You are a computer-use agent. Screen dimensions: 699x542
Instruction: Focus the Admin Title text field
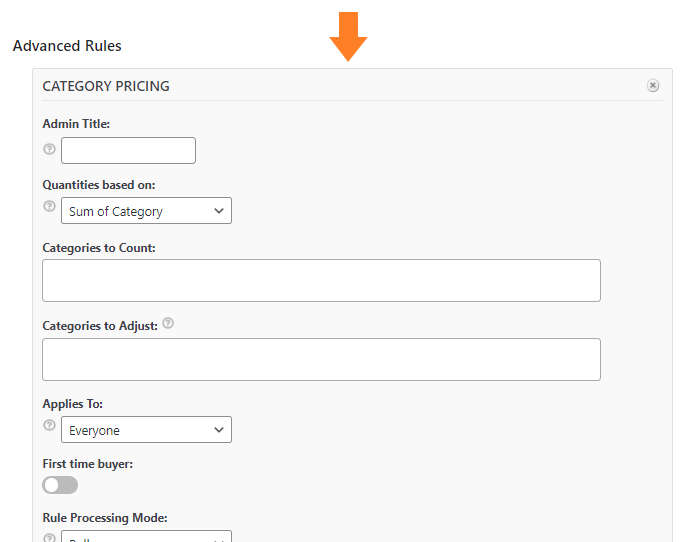[128, 150]
